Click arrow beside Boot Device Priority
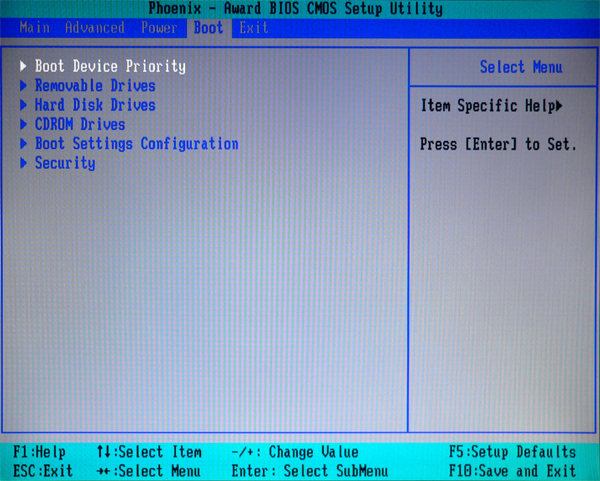Viewport: 600px width, 481px height. pyautogui.click(x=23, y=66)
